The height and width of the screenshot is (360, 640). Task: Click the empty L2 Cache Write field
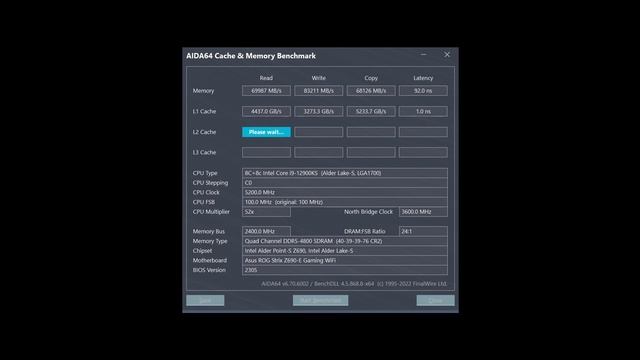point(319,132)
